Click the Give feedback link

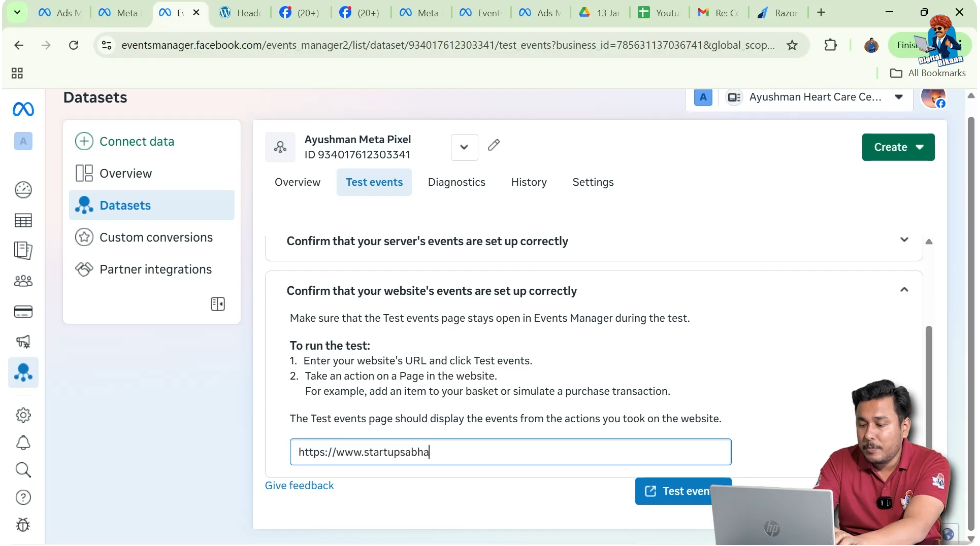(x=299, y=485)
